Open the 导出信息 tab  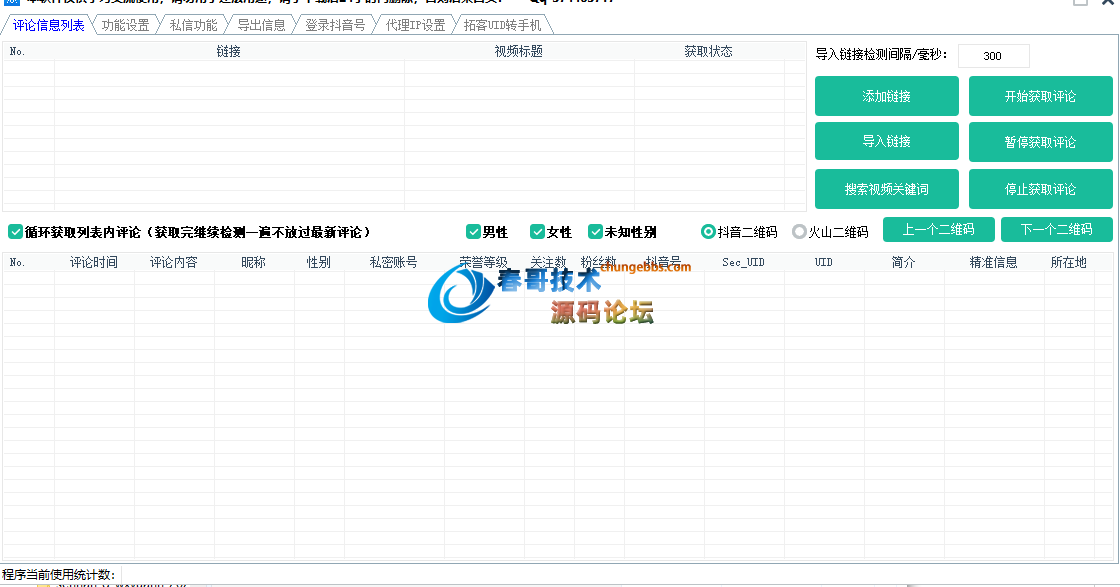(x=261, y=26)
